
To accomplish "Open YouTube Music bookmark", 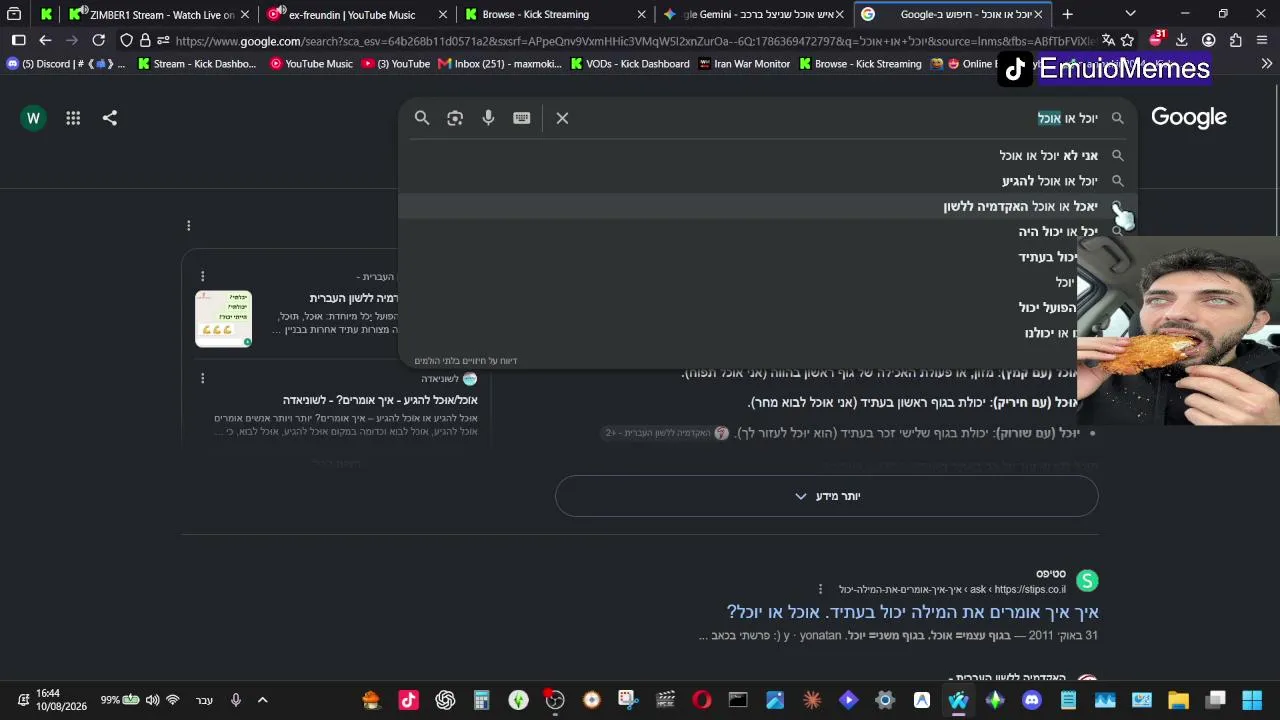I will pyautogui.click(x=311, y=64).
